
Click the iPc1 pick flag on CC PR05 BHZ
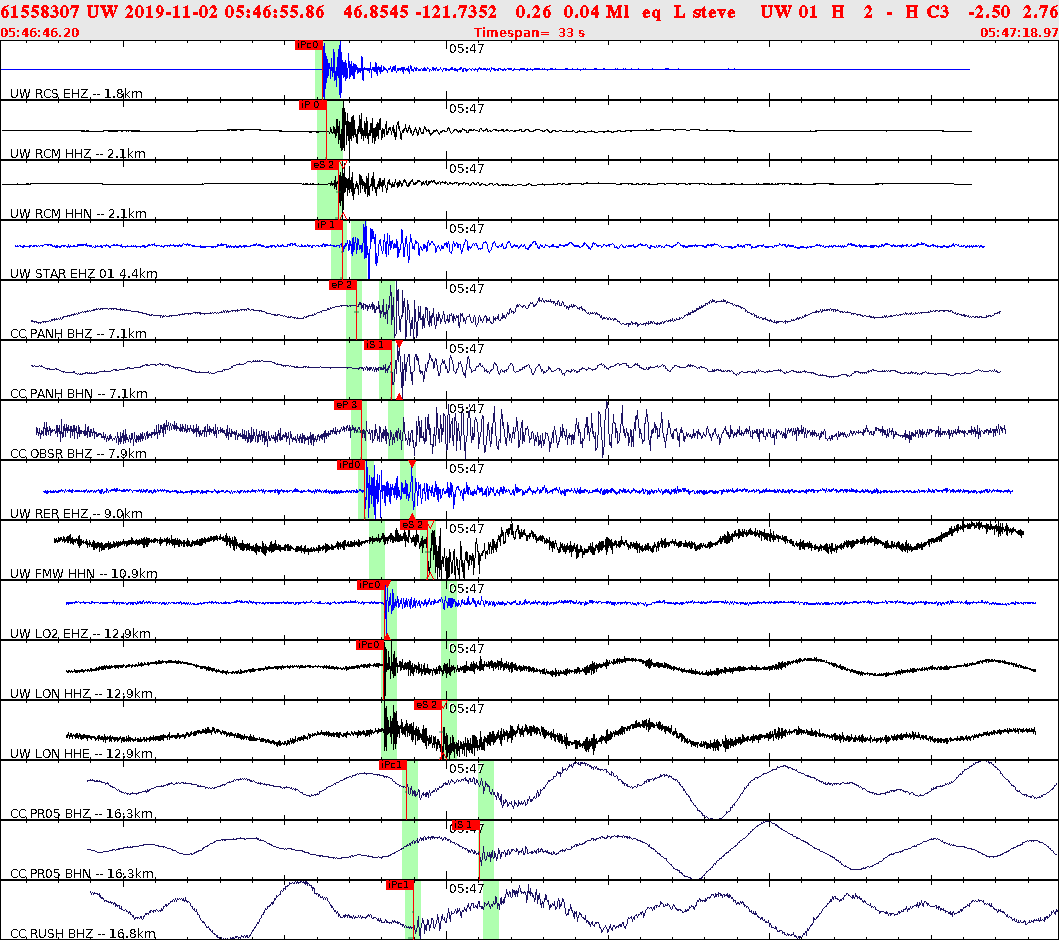(392, 766)
